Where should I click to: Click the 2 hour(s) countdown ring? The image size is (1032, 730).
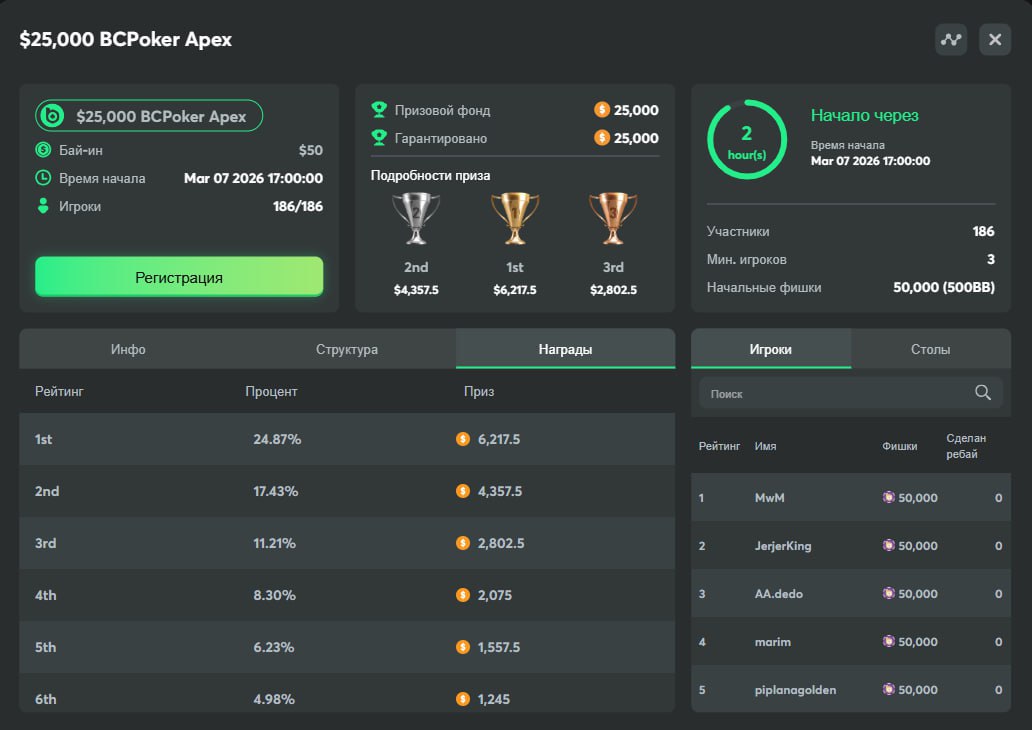click(x=746, y=139)
